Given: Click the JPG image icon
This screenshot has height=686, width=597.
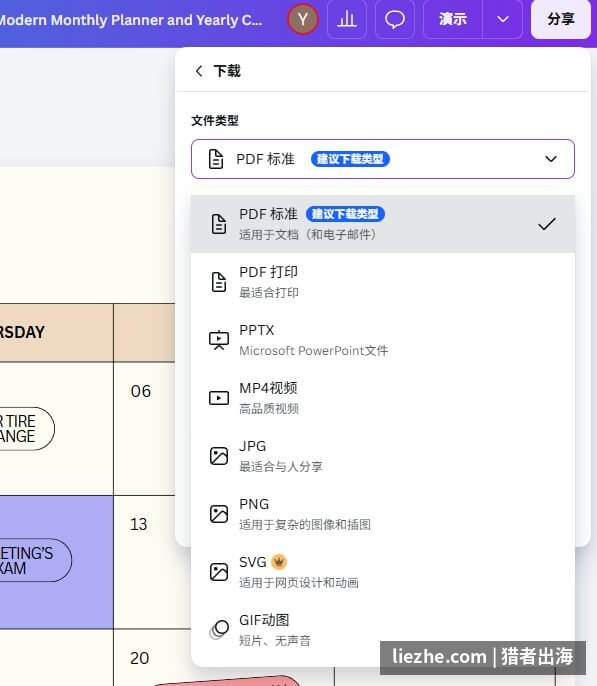Looking at the screenshot, I should pos(219,456).
